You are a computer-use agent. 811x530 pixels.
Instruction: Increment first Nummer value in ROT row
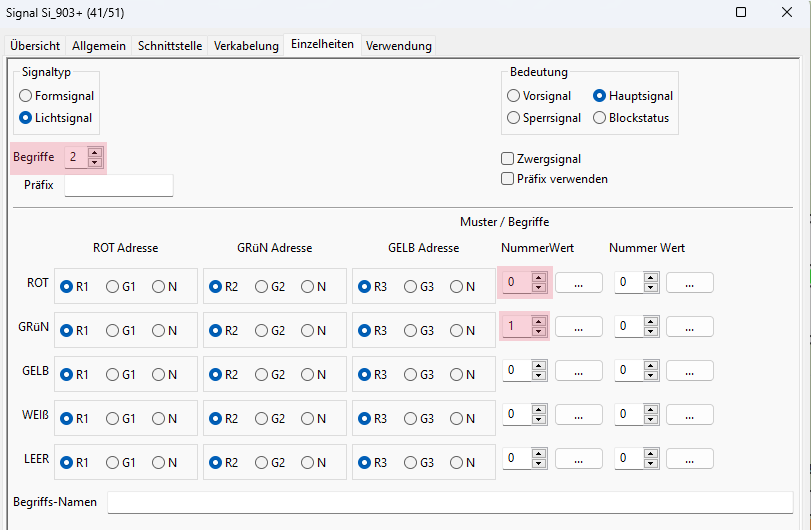[x=539, y=278]
